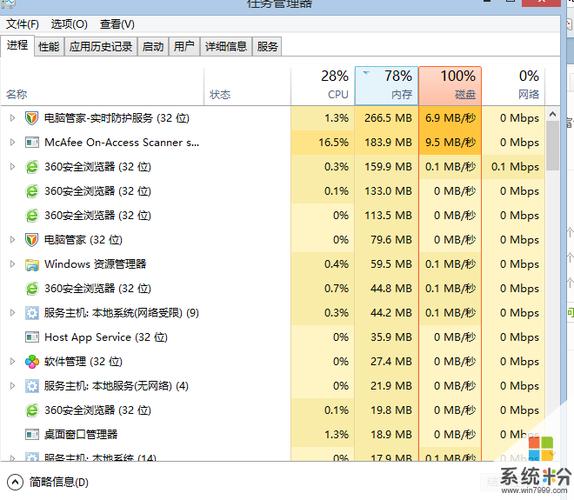Expand 服务主机: 本地服务(无网络) (4) group
574x500 pixels.
click(12, 386)
